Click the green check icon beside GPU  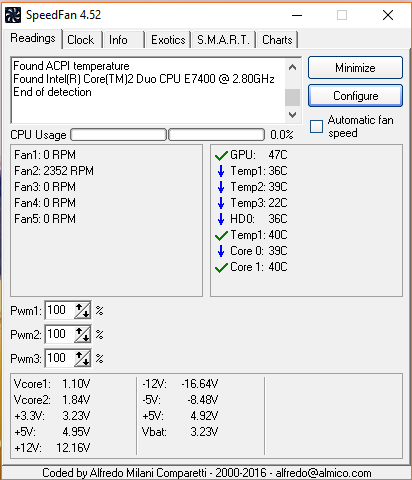click(221, 155)
